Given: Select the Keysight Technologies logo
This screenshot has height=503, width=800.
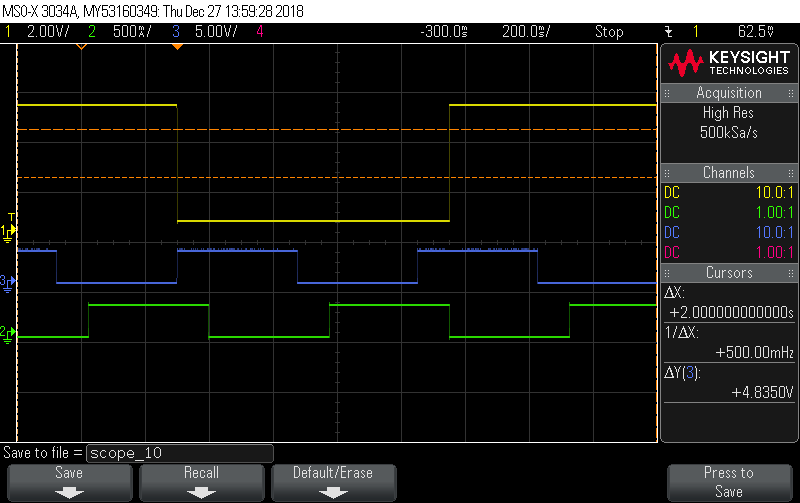Looking at the screenshot, I should click(x=729, y=63).
